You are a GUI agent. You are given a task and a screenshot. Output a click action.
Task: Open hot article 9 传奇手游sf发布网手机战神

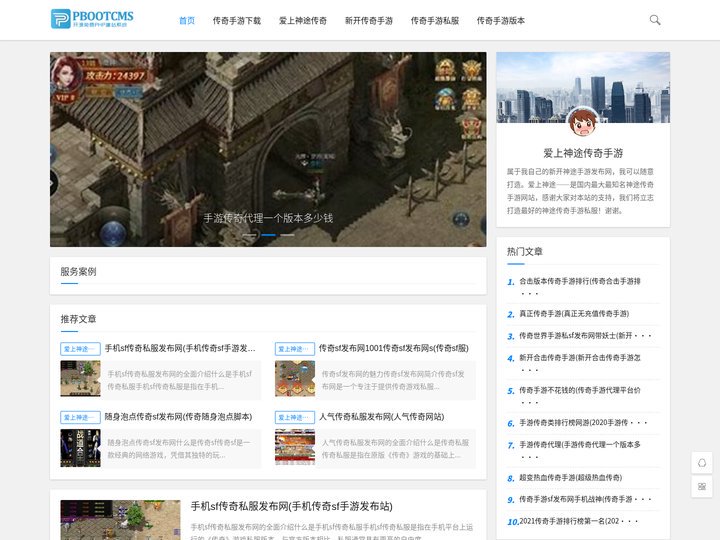click(585, 499)
